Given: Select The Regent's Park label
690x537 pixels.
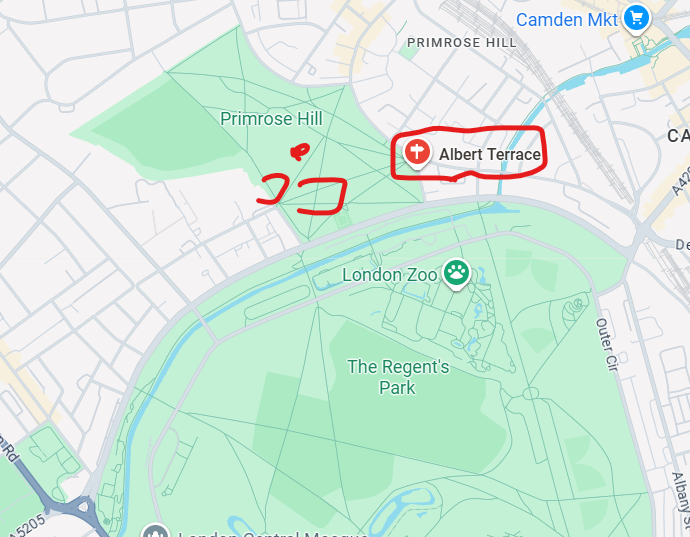Looking at the screenshot, I should tap(398, 377).
